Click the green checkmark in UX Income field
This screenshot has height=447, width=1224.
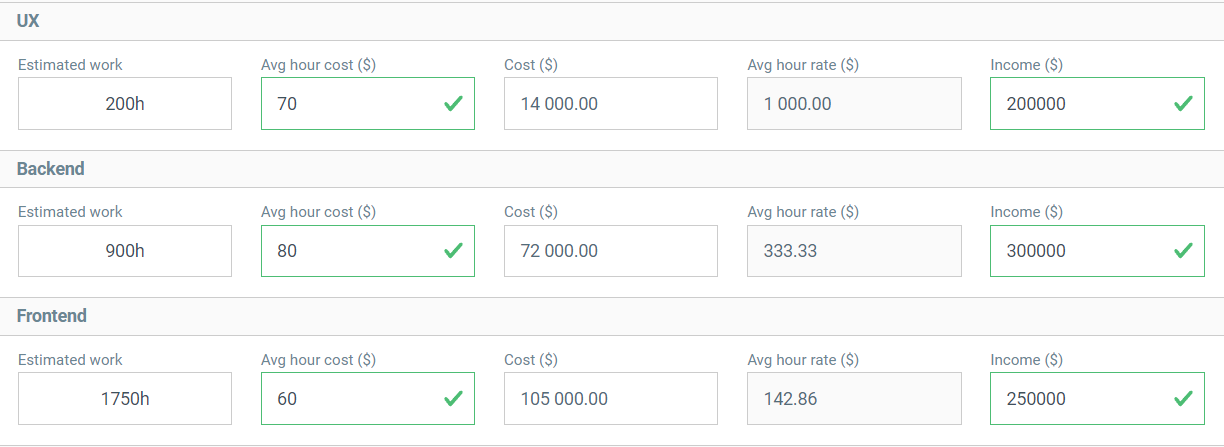coord(1183,103)
